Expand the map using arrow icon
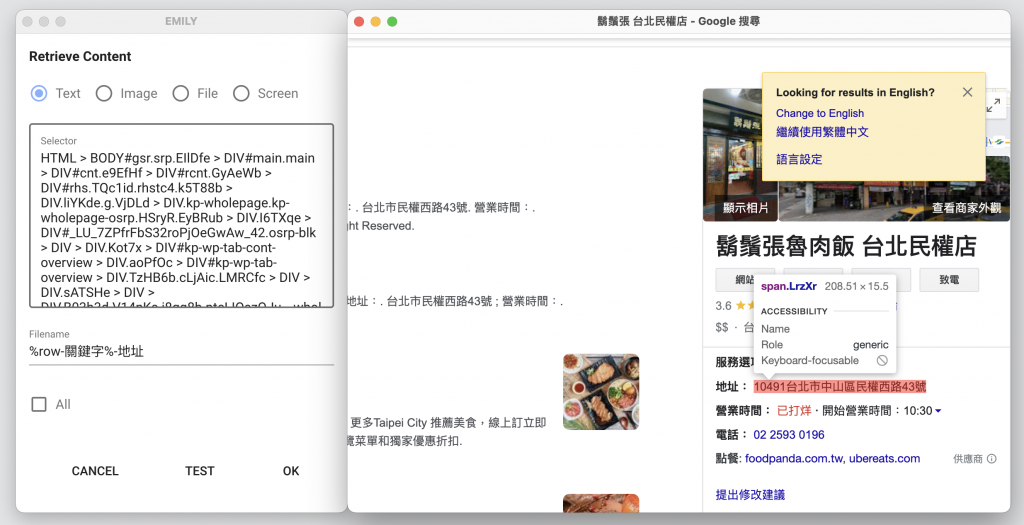Viewport: 1024px width, 525px height. pos(993,104)
